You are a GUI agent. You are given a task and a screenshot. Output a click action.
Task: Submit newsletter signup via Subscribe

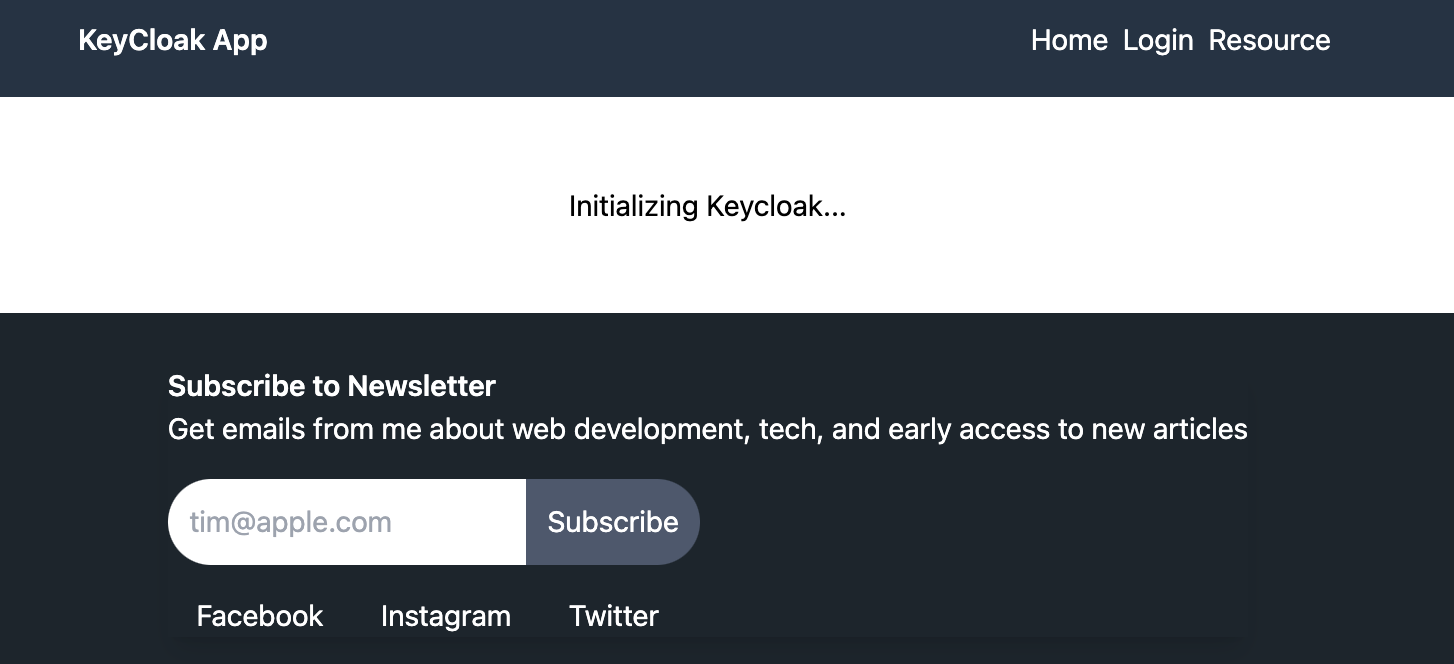tap(613, 522)
